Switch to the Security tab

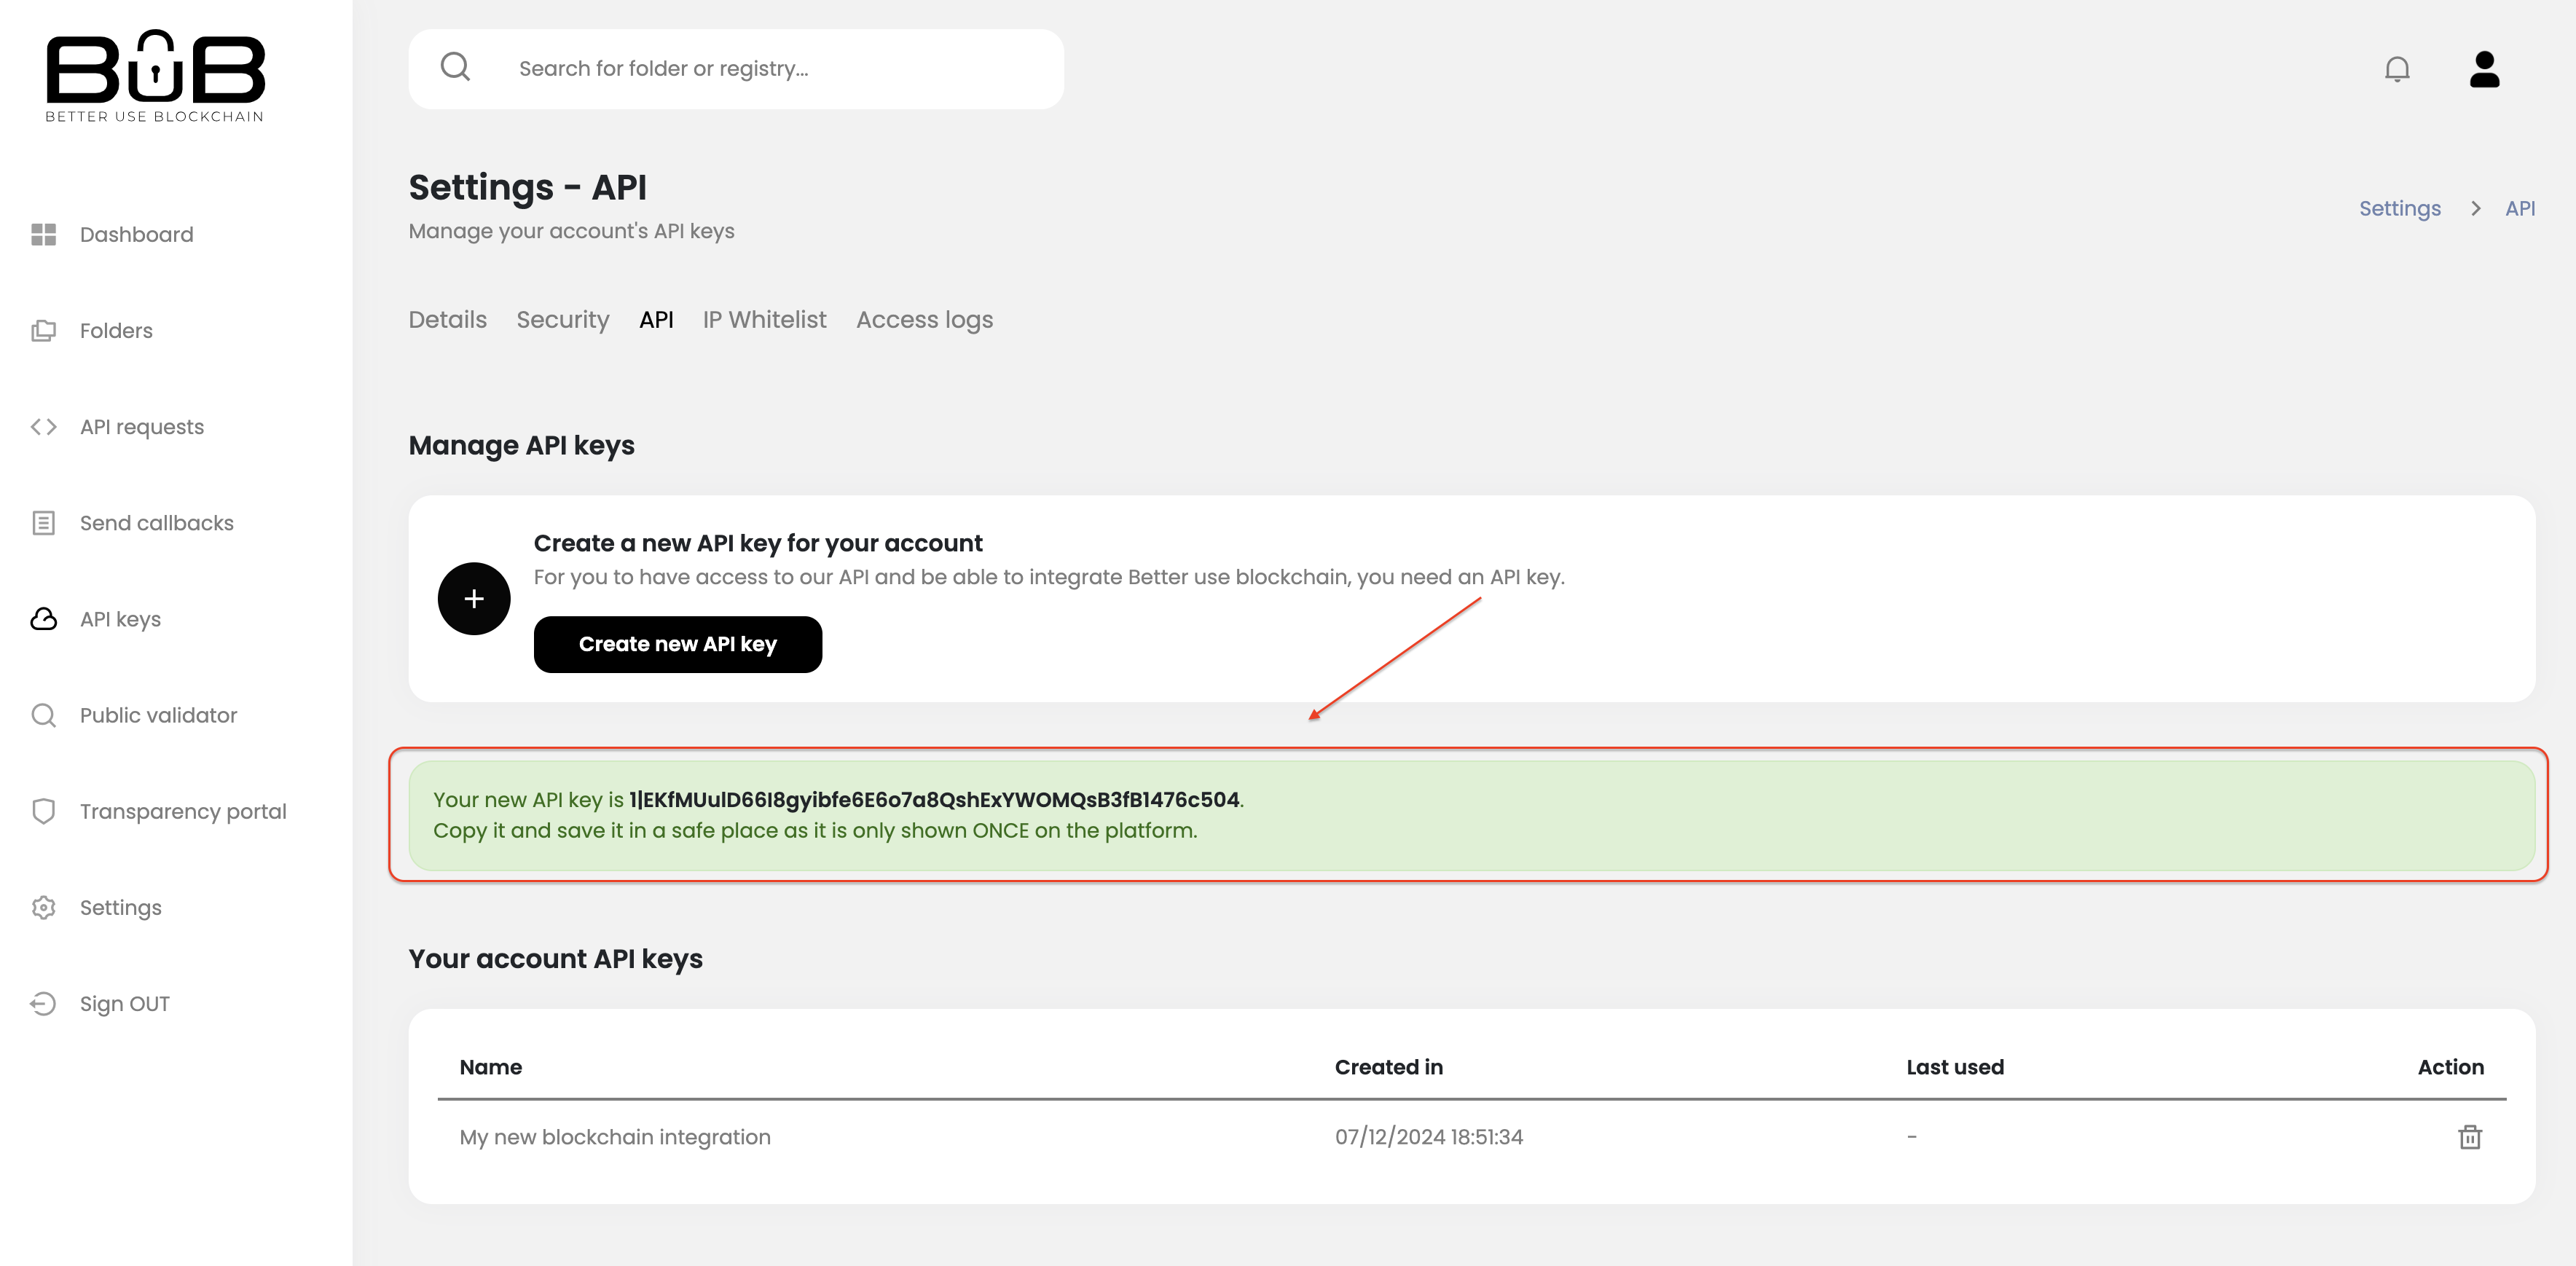point(562,320)
